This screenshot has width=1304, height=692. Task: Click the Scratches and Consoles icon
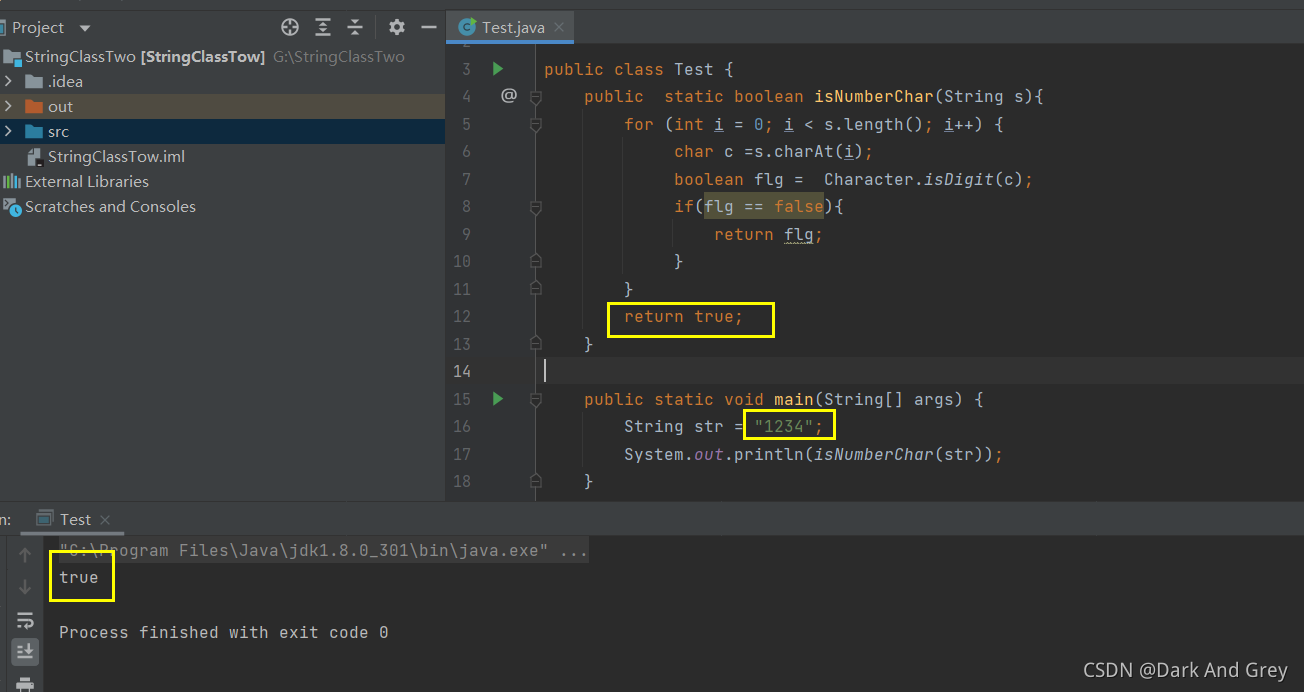(x=12, y=207)
